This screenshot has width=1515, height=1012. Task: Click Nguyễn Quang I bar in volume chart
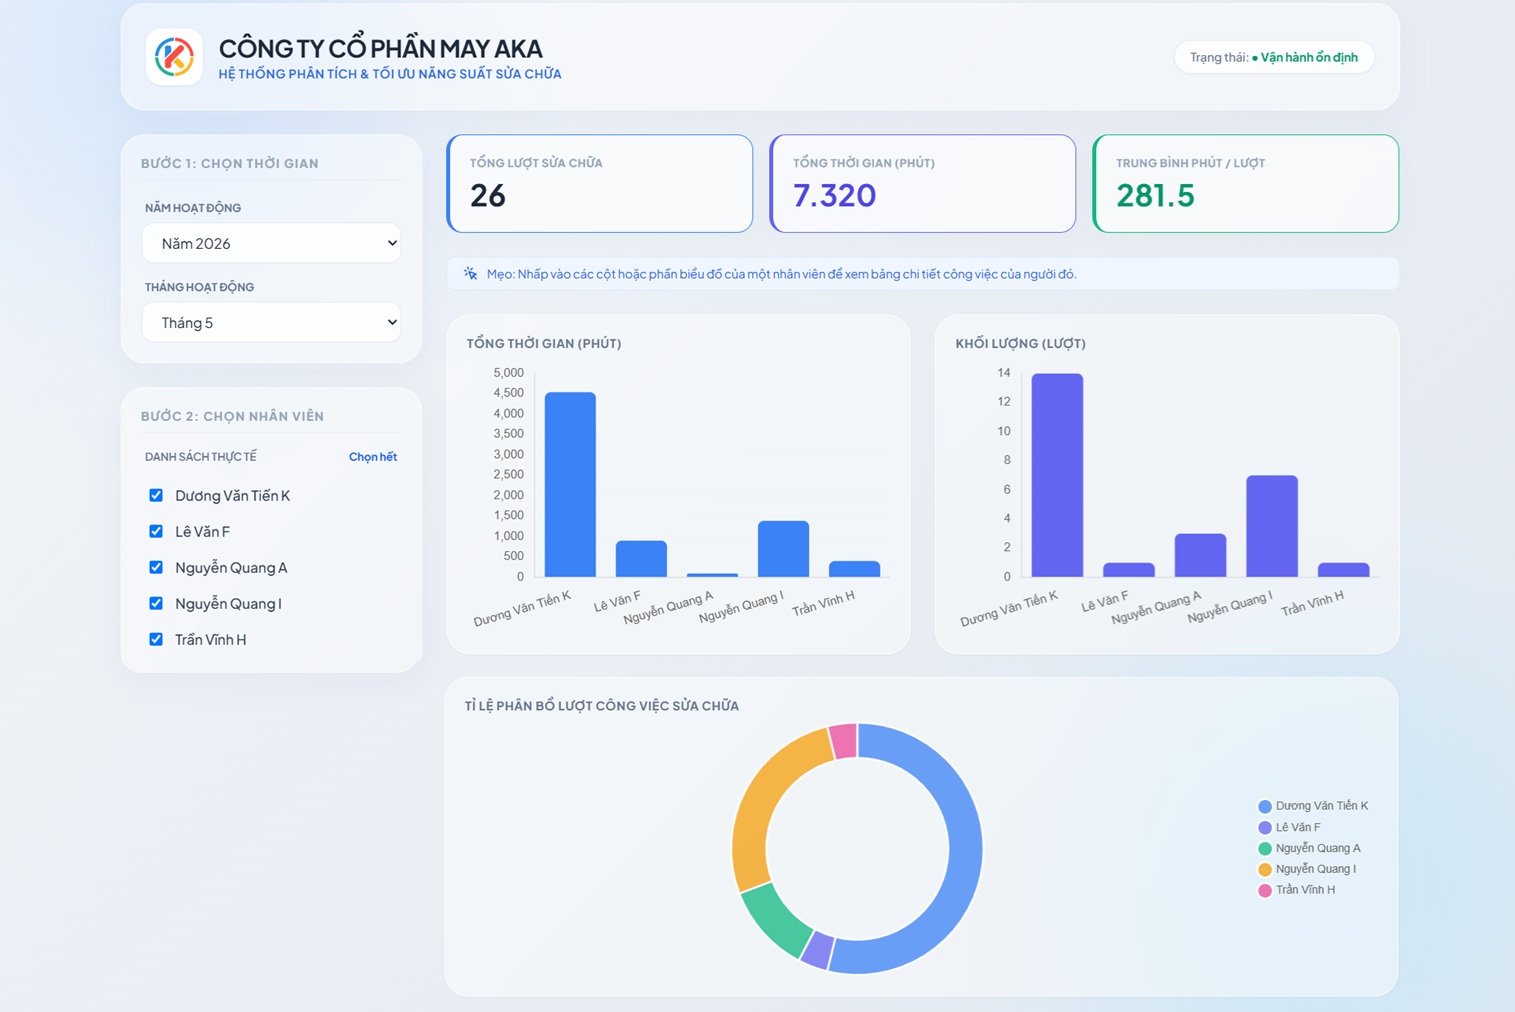(x=1272, y=526)
